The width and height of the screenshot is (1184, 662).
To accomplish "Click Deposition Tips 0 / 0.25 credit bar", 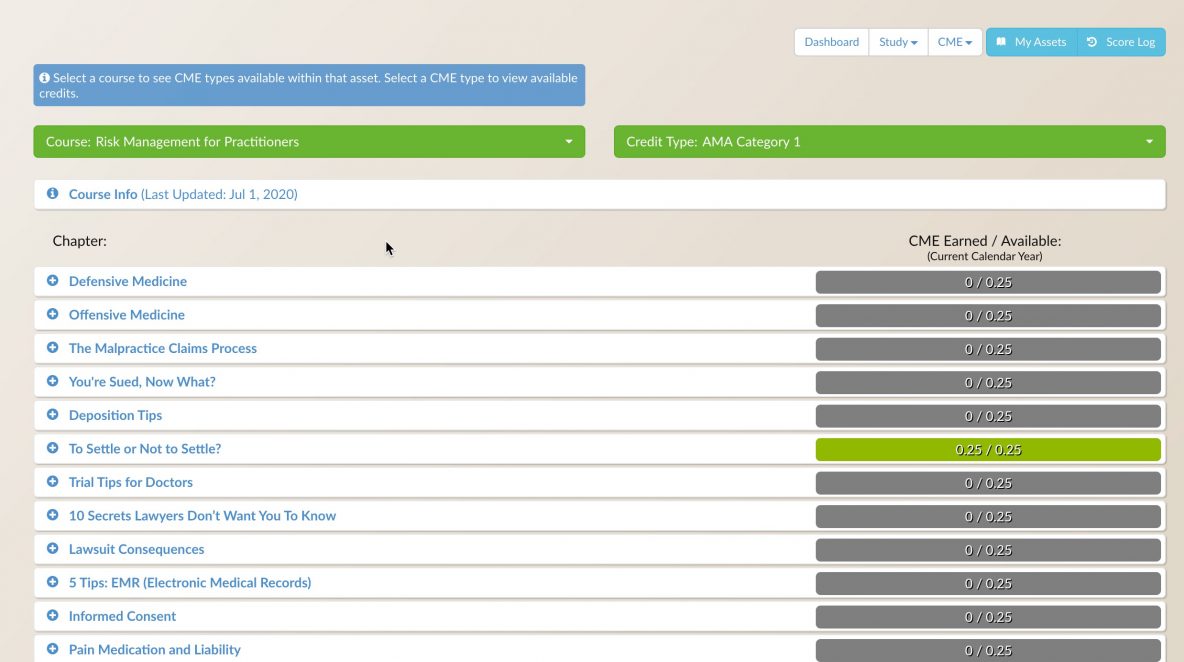I will coord(988,416).
